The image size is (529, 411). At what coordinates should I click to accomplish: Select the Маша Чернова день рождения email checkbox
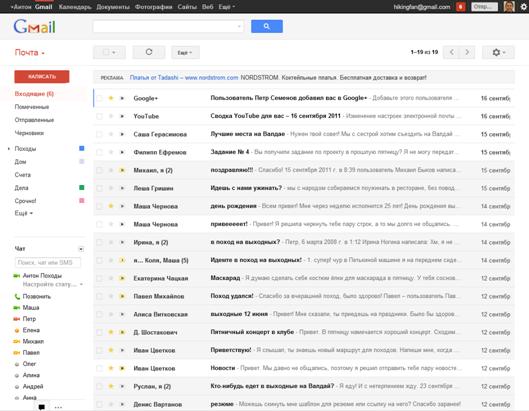tap(99, 206)
